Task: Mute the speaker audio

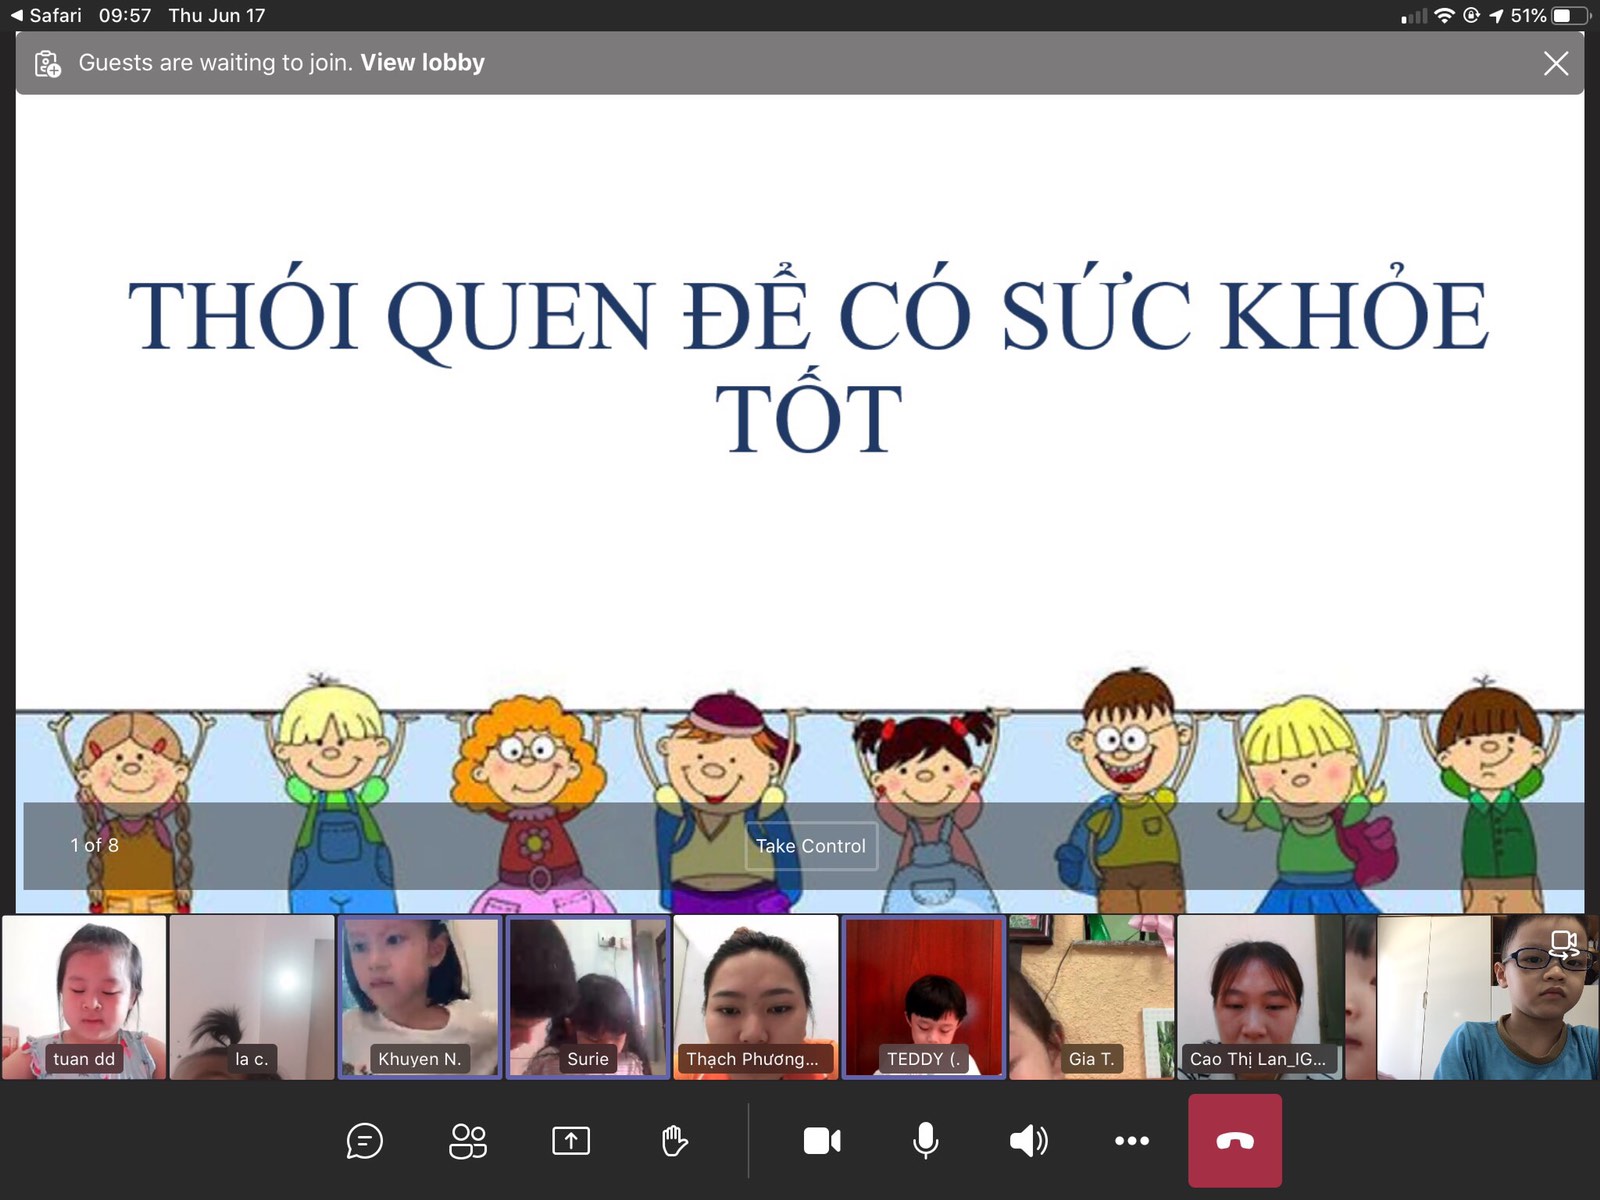Action: (1028, 1141)
